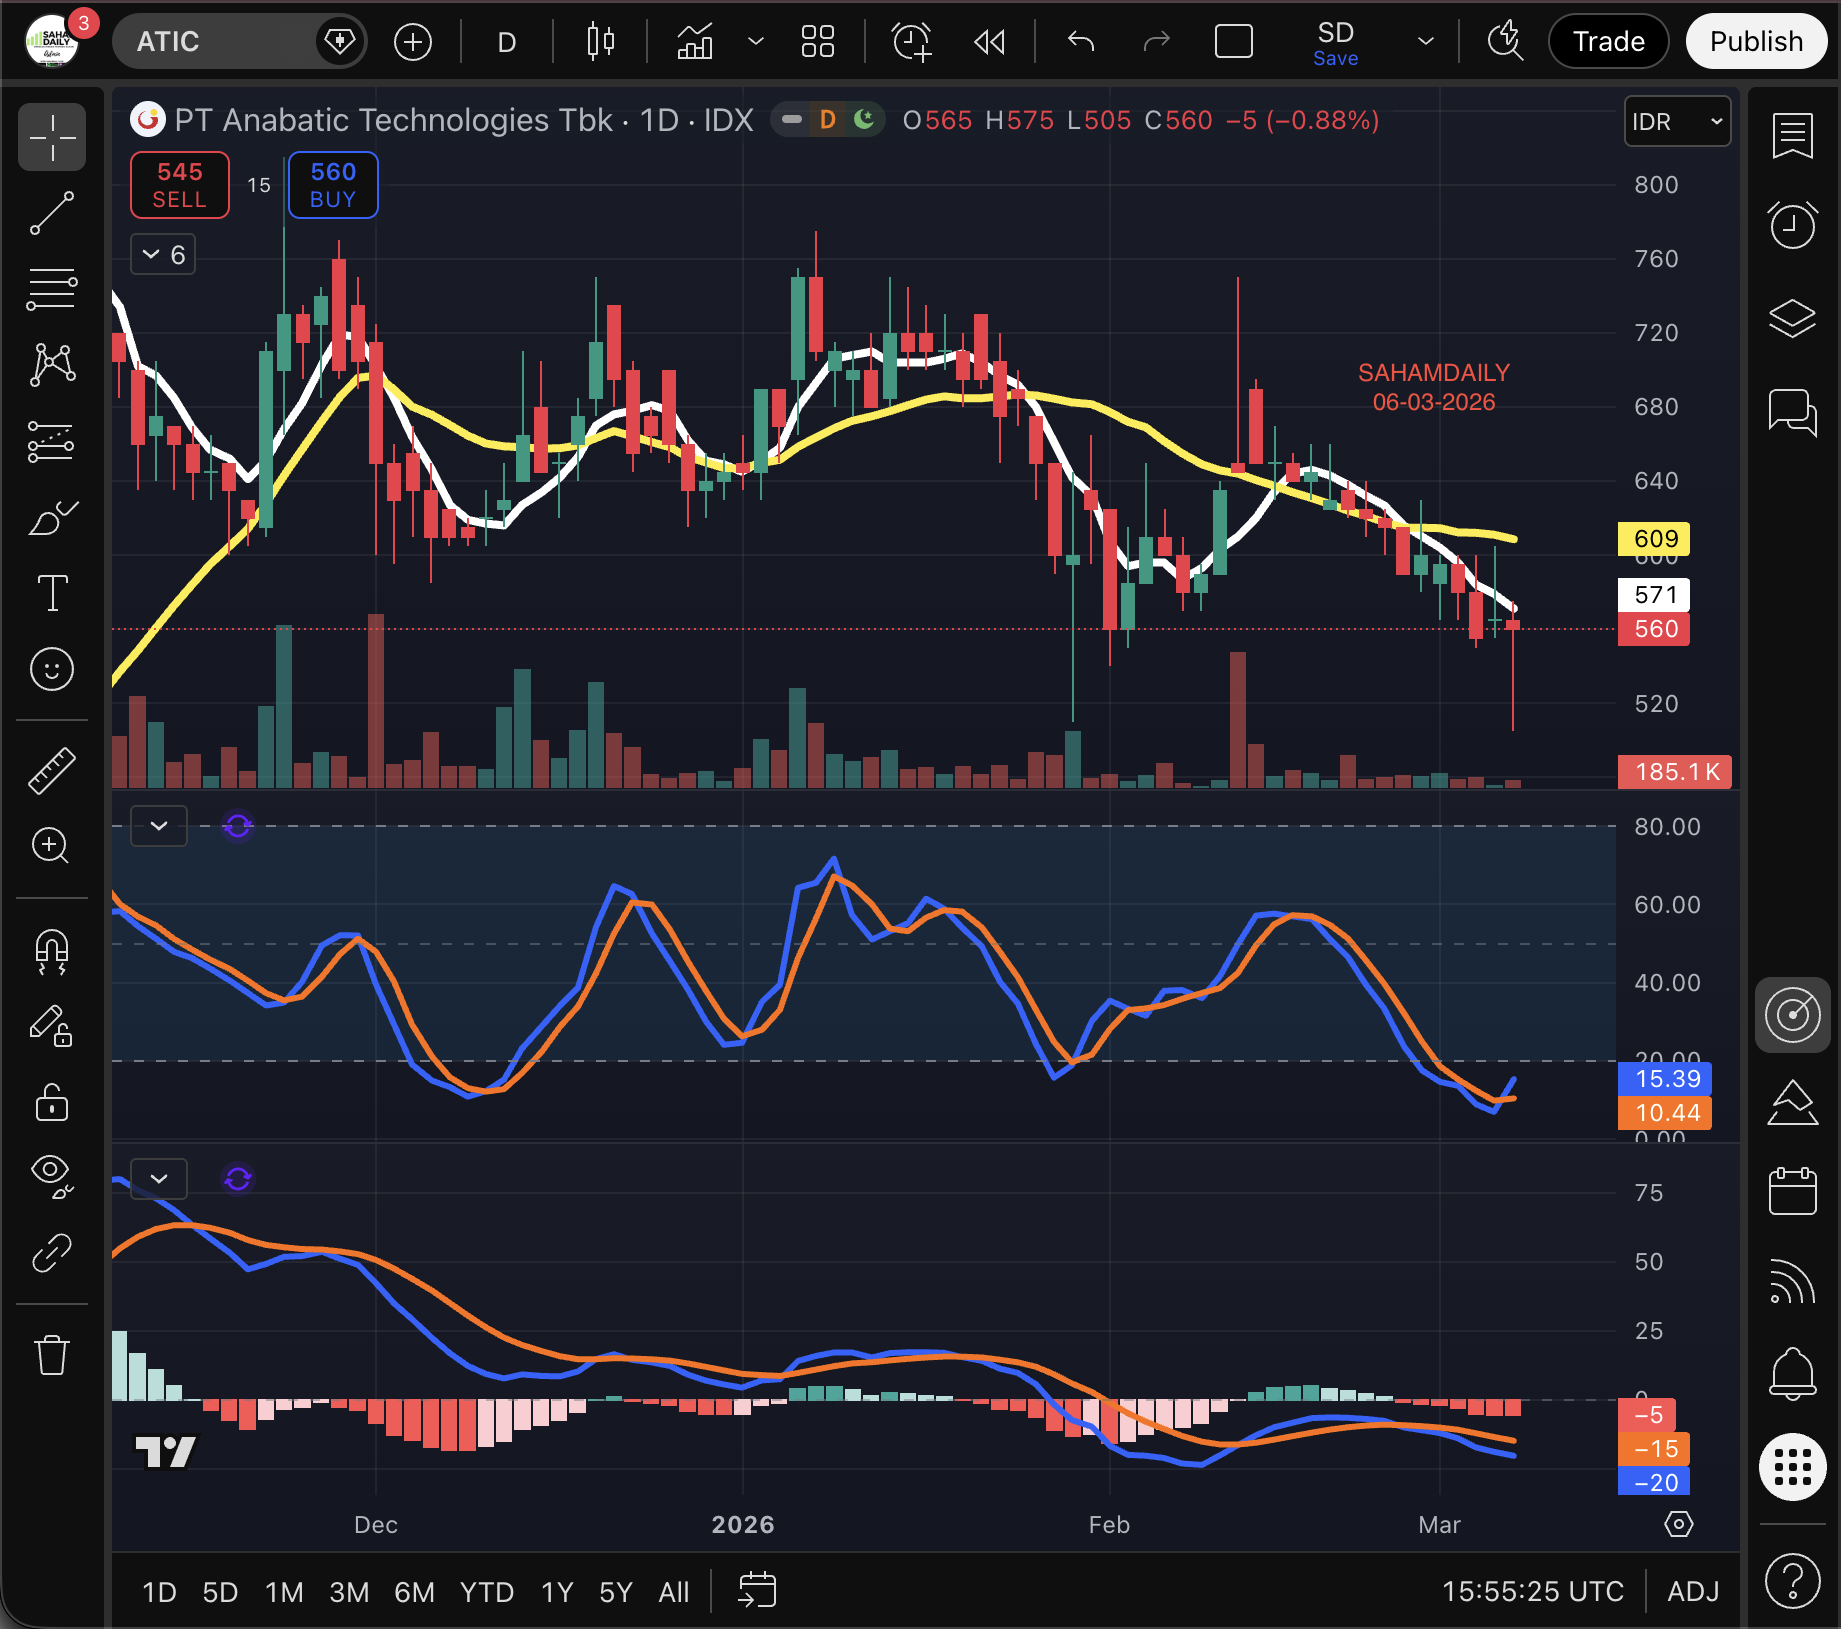Switch to the YTD time range
Screen dimensions: 1841x1629
coord(486,1592)
